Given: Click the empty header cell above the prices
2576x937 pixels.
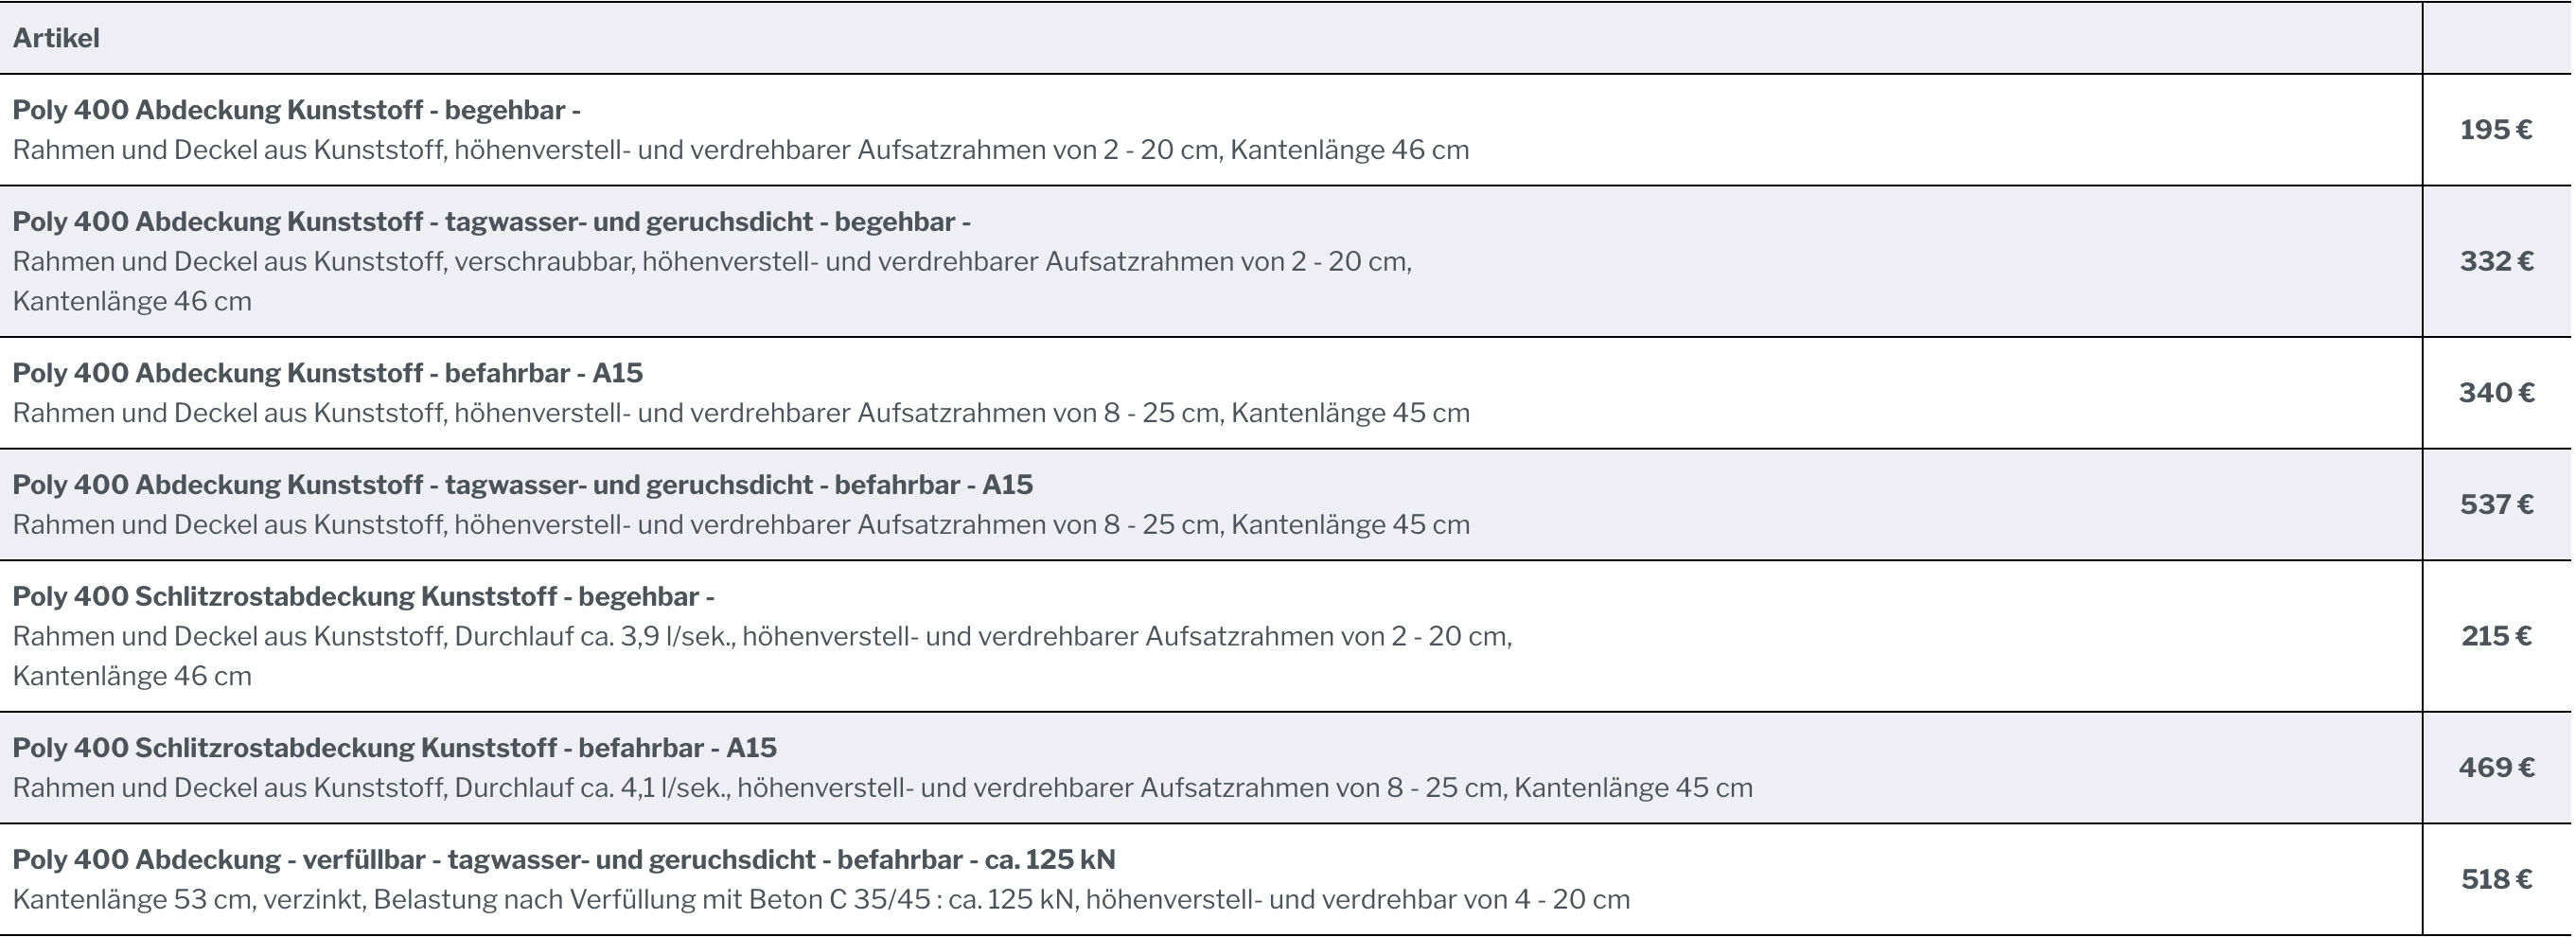Looking at the screenshot, I should click(x=2496, y=38).
